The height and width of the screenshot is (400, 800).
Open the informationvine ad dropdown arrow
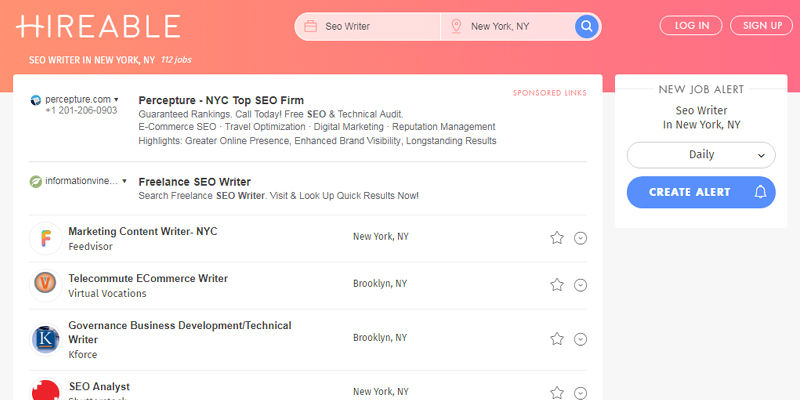[124, 181]
